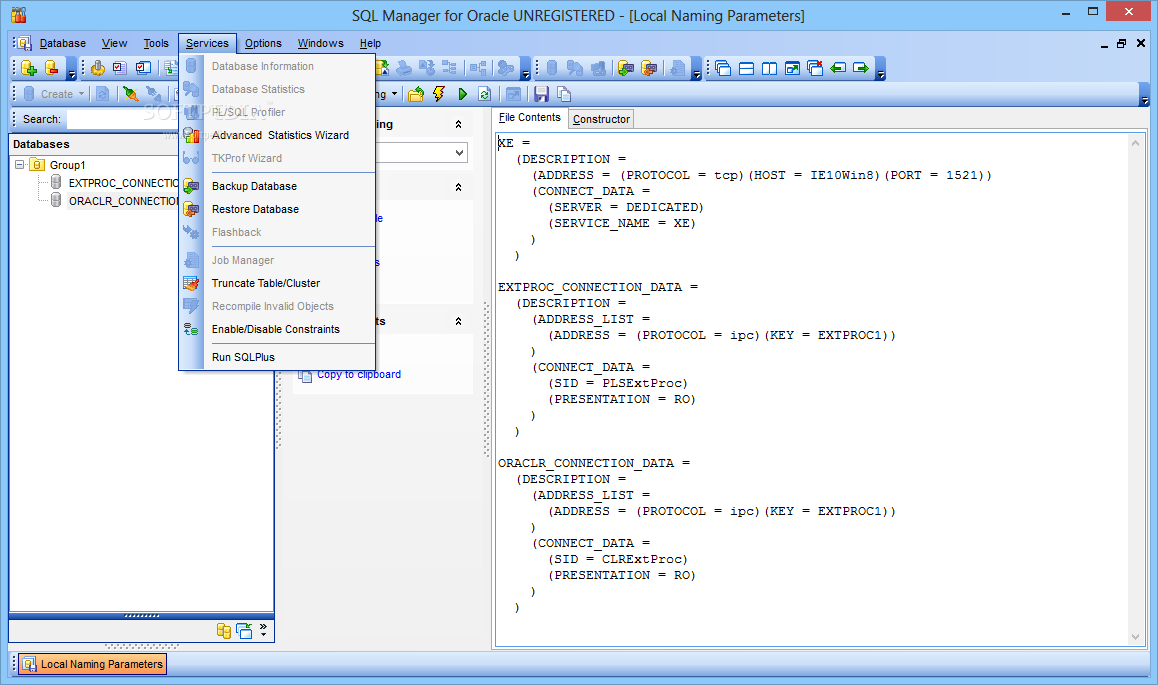Switch to the Constructor tab
The height and width of the screenshot is (685, 1158).
coord(601,119)
